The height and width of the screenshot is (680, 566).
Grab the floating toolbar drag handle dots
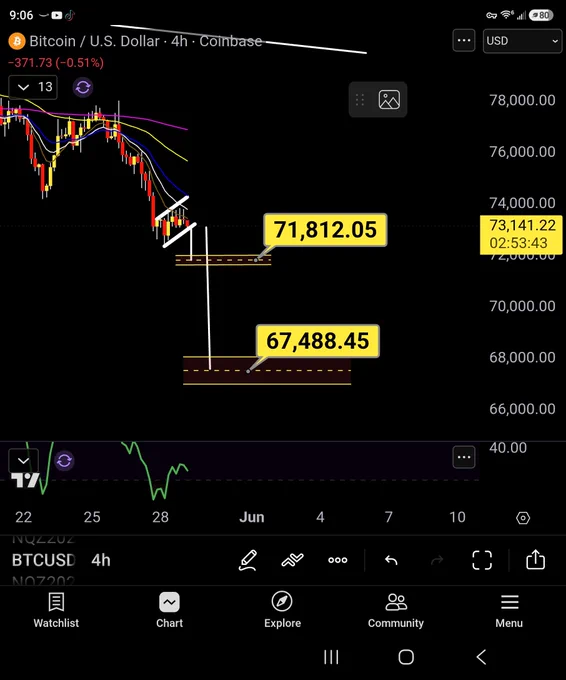tap(360, 100)
